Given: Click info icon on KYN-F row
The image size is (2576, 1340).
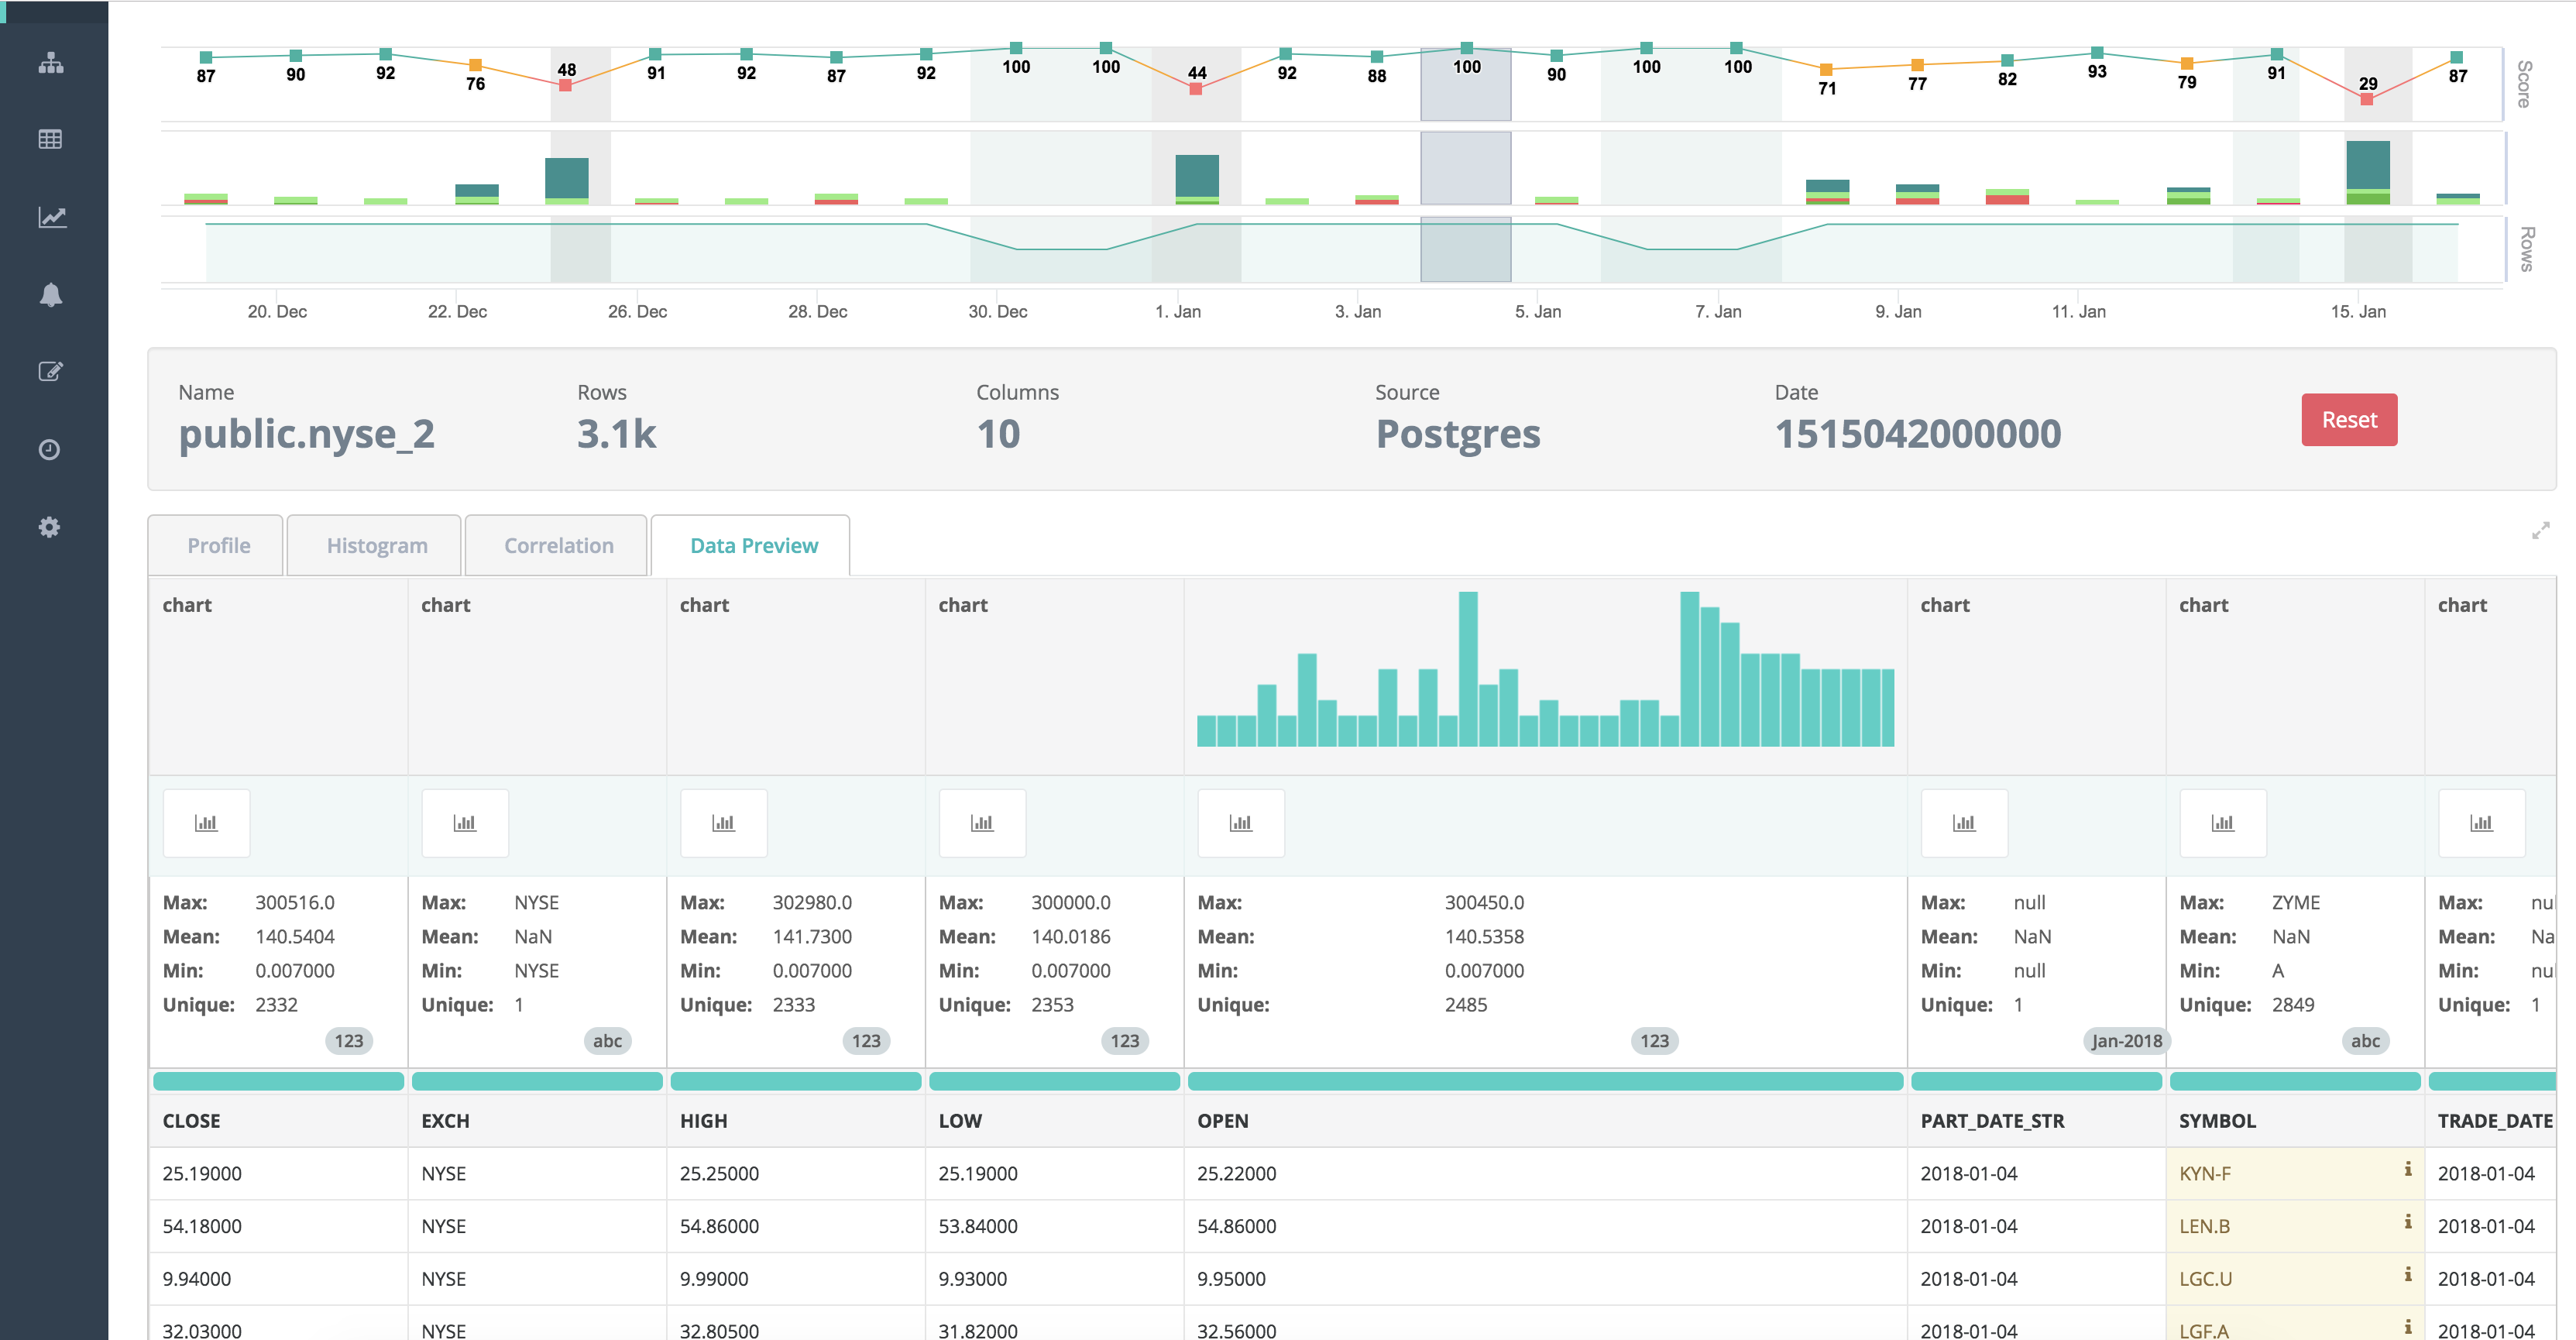Looking at the screenshot, I should tap(2408, 1169).
